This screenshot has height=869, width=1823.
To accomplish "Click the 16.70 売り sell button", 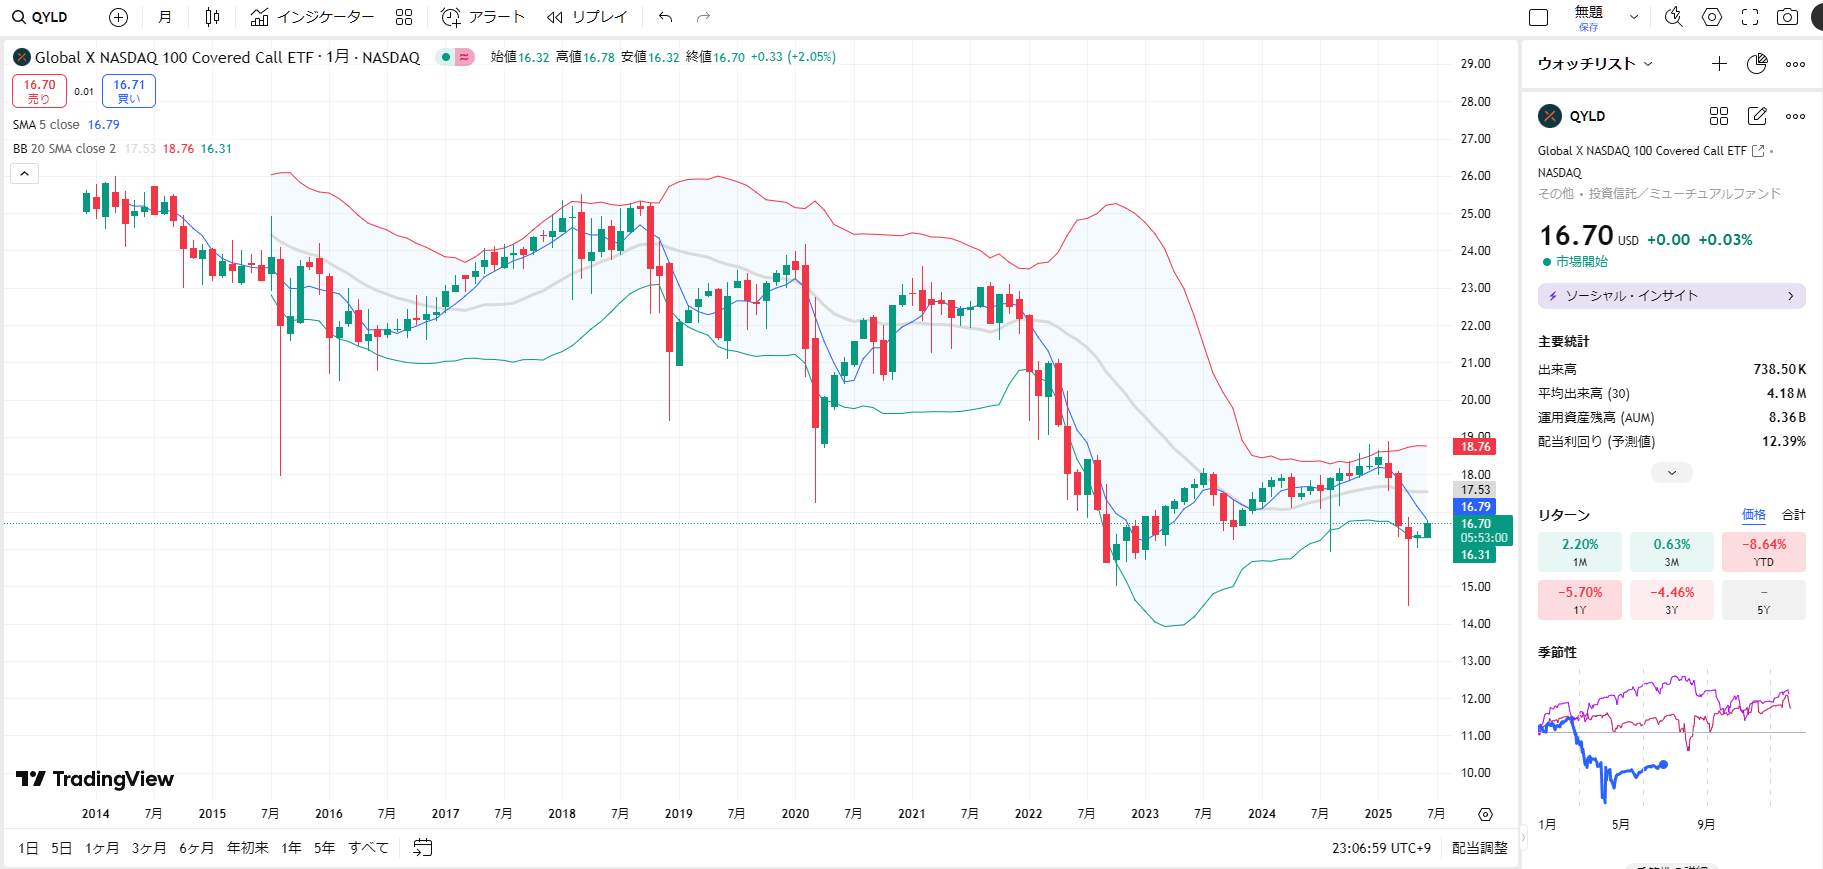I will [40, 91].
